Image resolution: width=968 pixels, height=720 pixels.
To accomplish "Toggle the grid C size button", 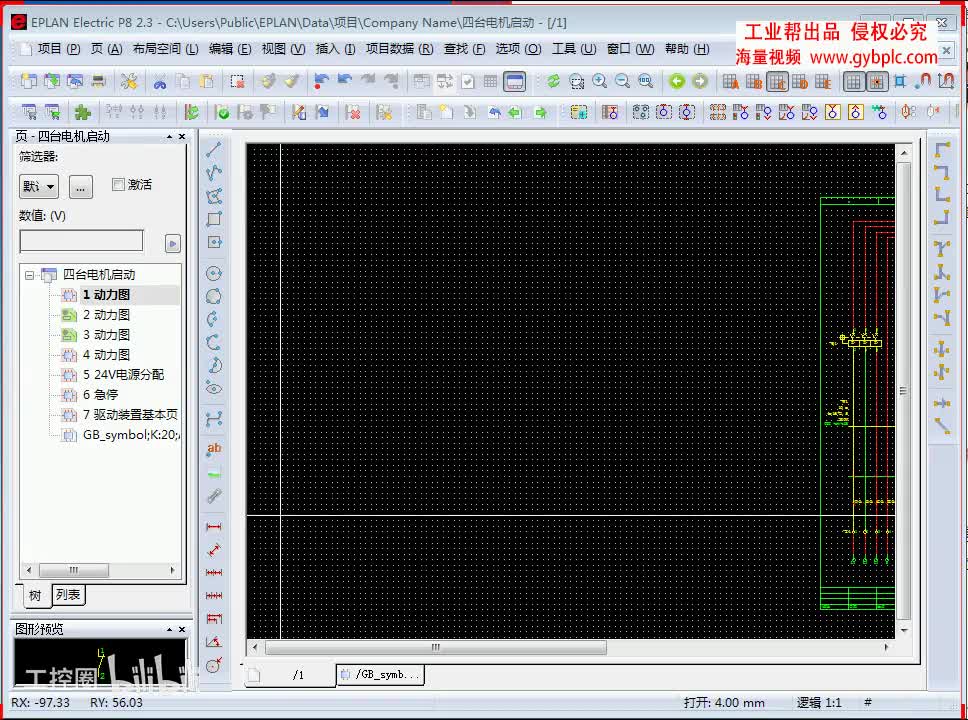I will 777,81.
